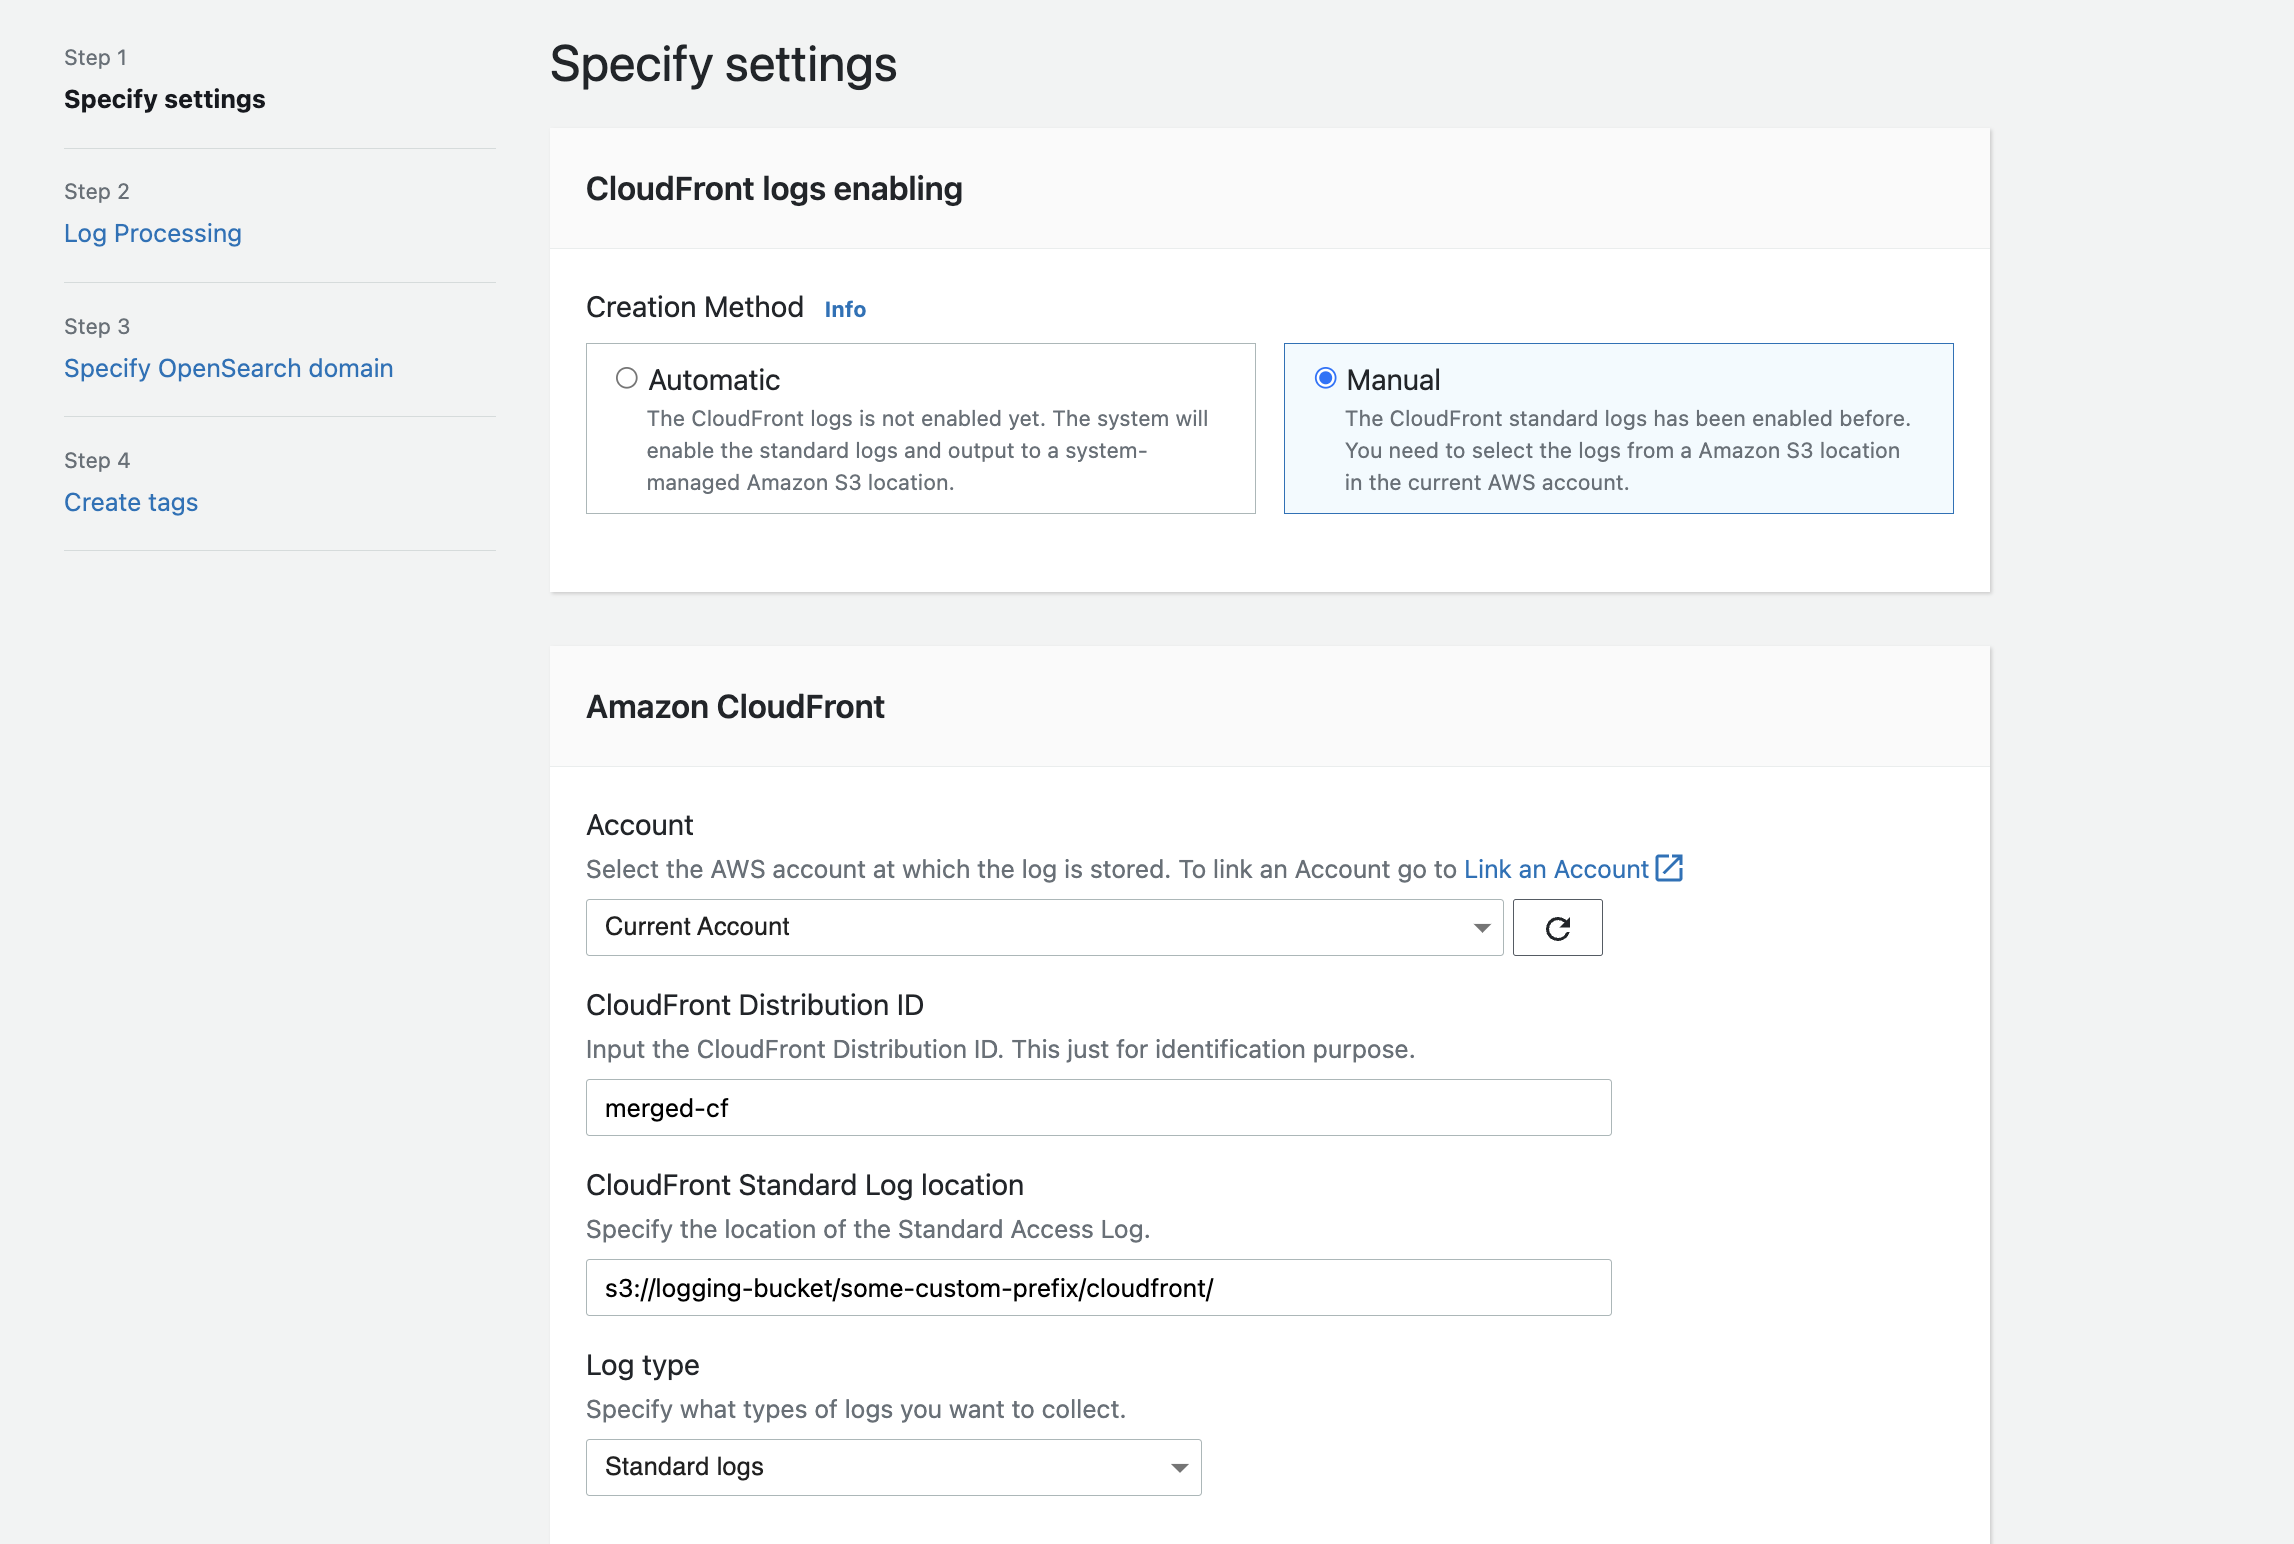Open the Log type dropdown
This screenshot has width=2294, height=1544.
click(x=892, y=1467)
